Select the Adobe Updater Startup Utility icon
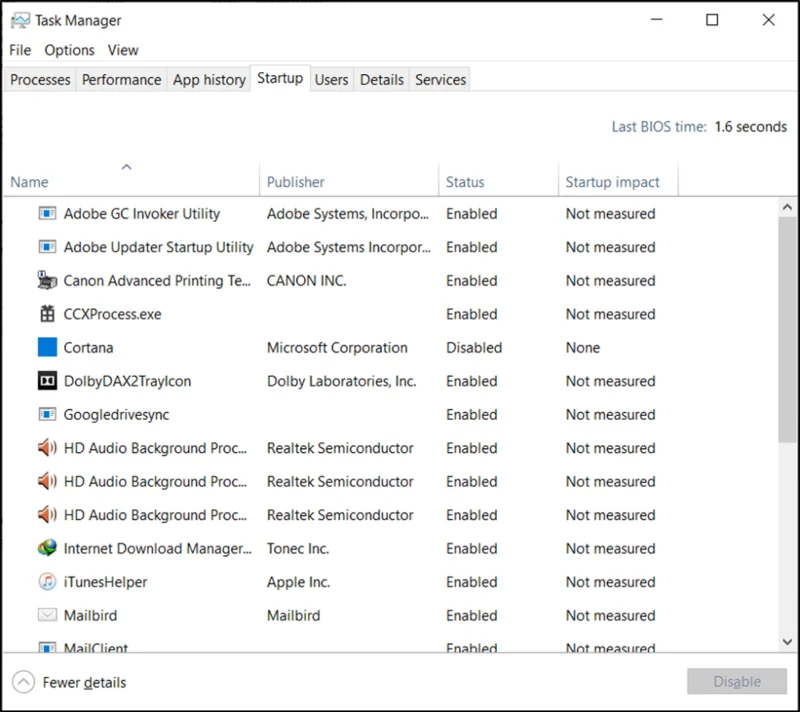Viewport: 800px width, 712px height. (x=47, y=247)
